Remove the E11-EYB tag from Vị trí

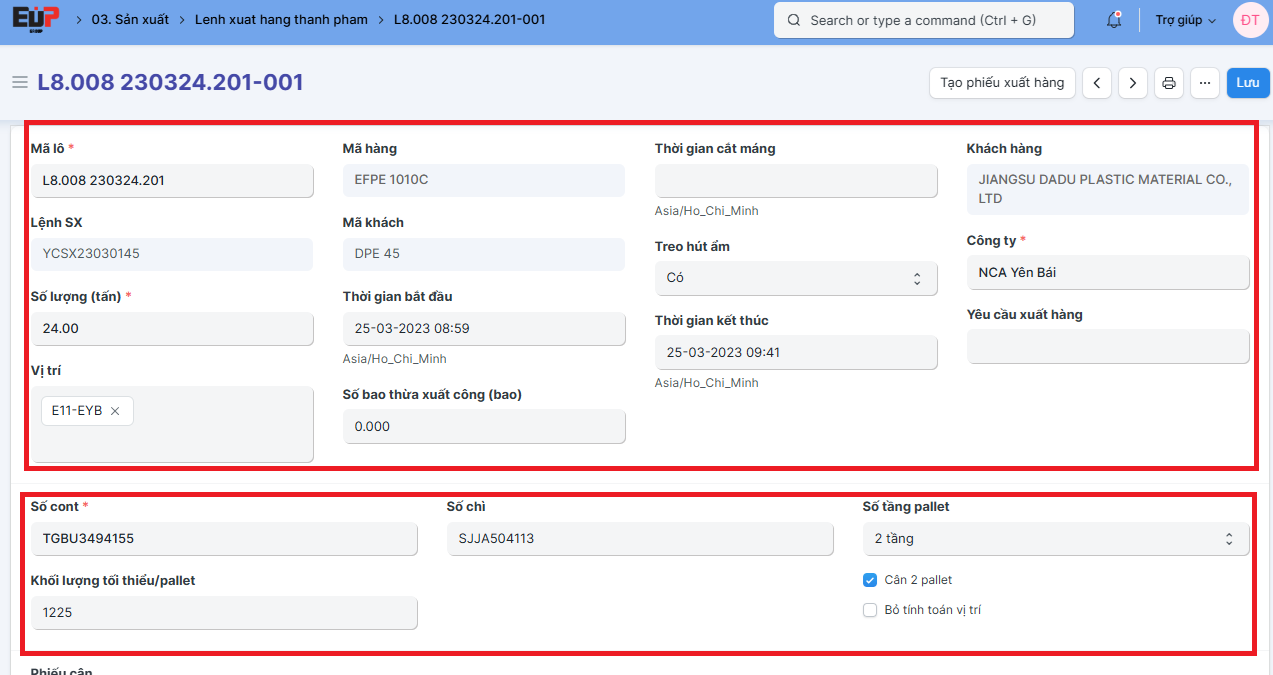[115, 411]
